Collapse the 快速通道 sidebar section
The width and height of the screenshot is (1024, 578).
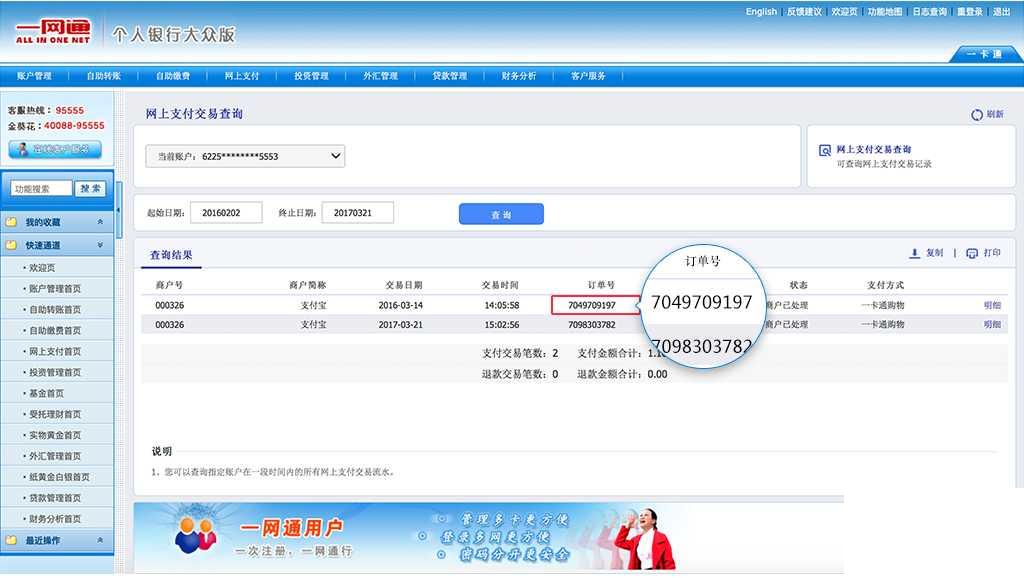tap(99, 245)
